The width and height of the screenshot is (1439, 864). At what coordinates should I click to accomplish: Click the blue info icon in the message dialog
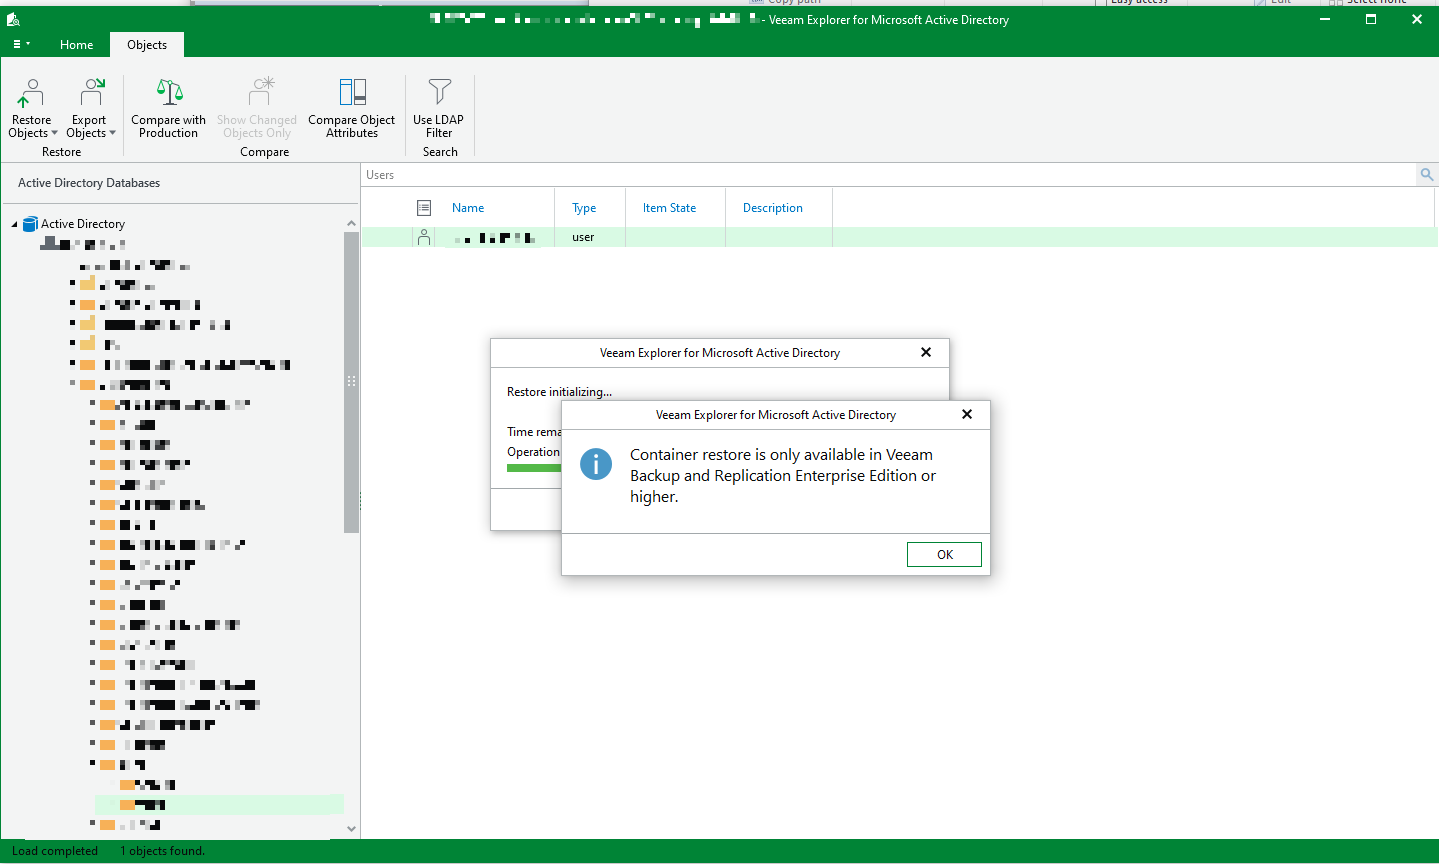point(596,464)
